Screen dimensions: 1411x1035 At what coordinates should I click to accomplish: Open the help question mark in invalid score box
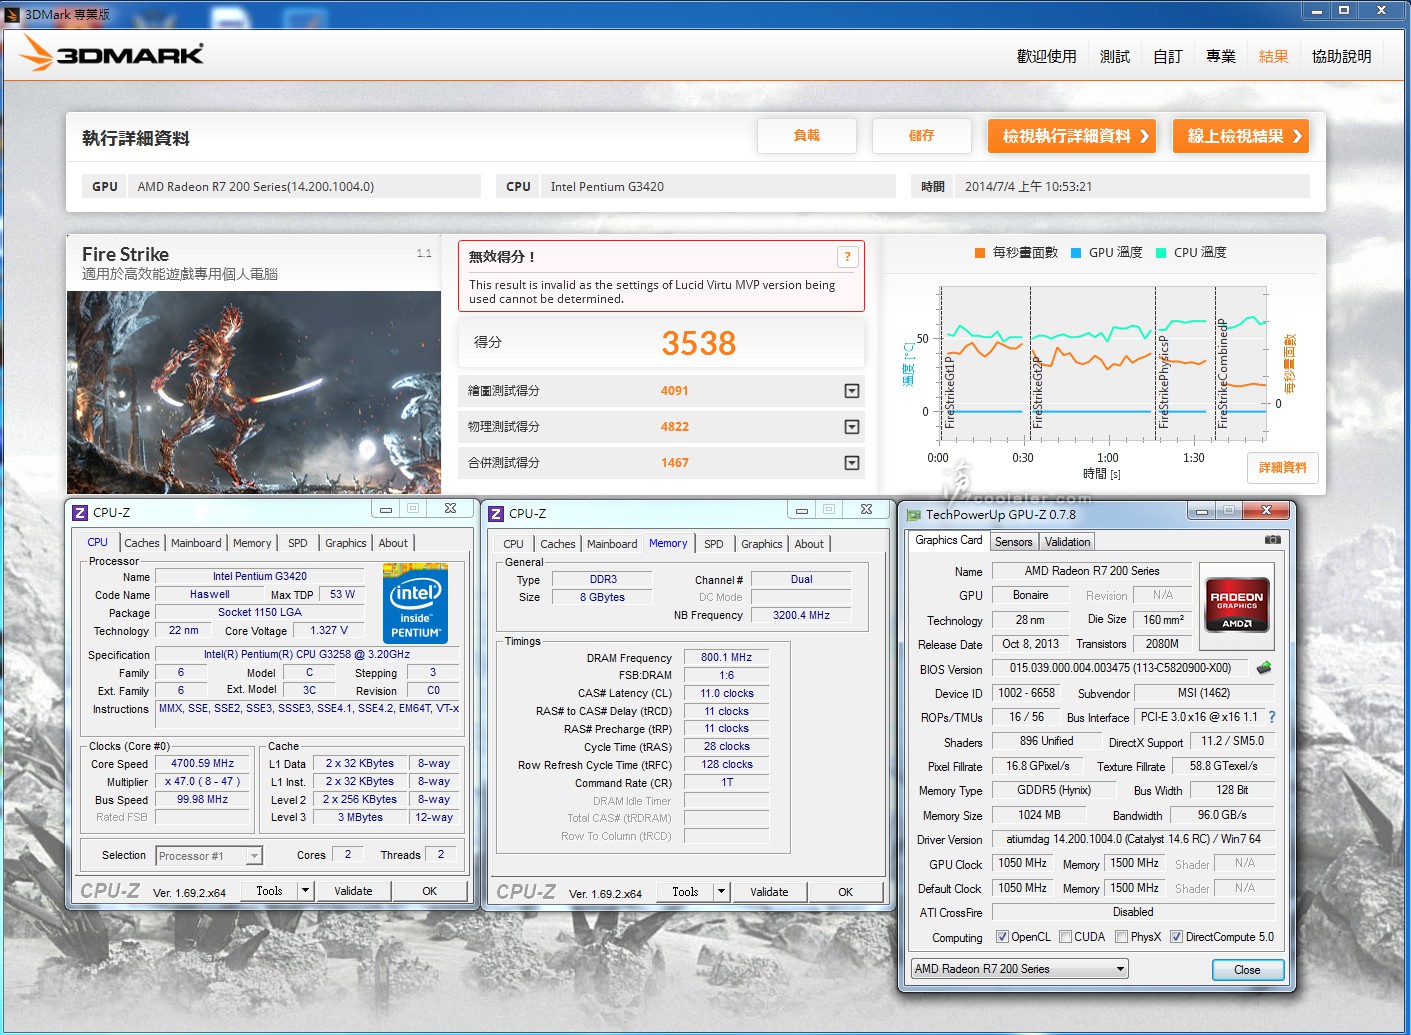[x=847, y=257]
